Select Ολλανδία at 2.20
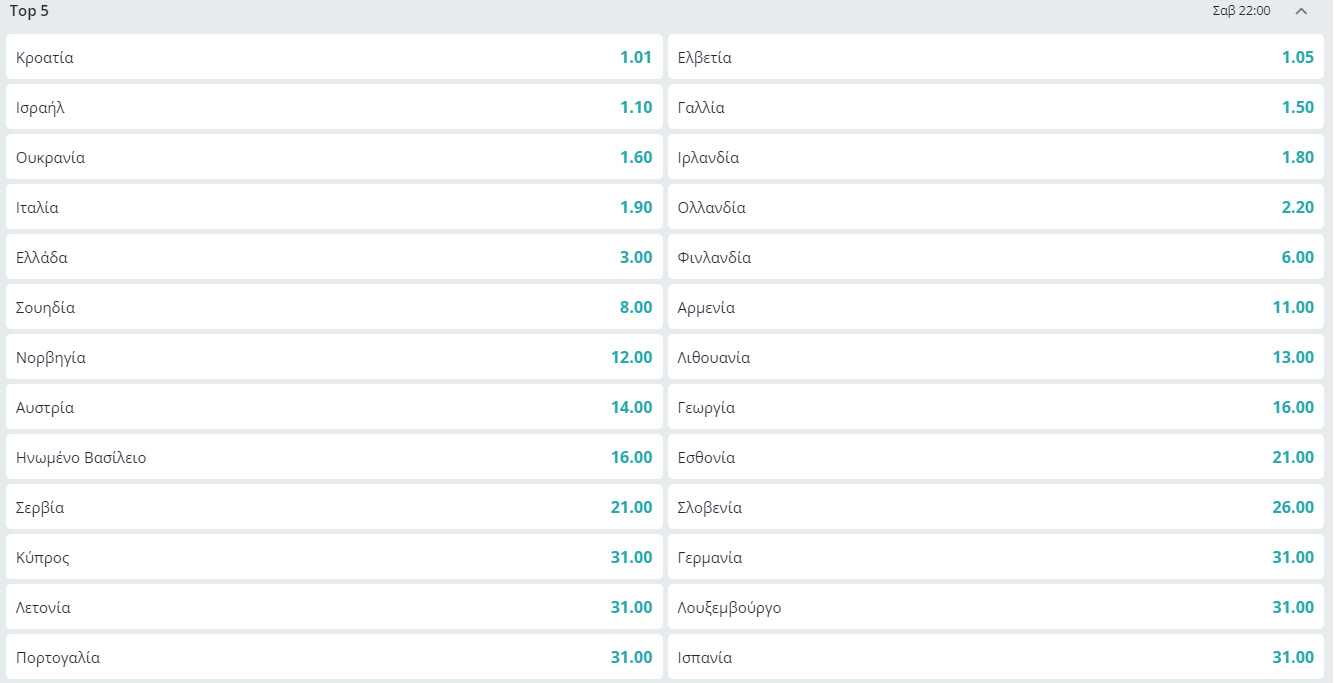Image resolution: width=1335 pixels, height=683 pixels. click(996, 207)
